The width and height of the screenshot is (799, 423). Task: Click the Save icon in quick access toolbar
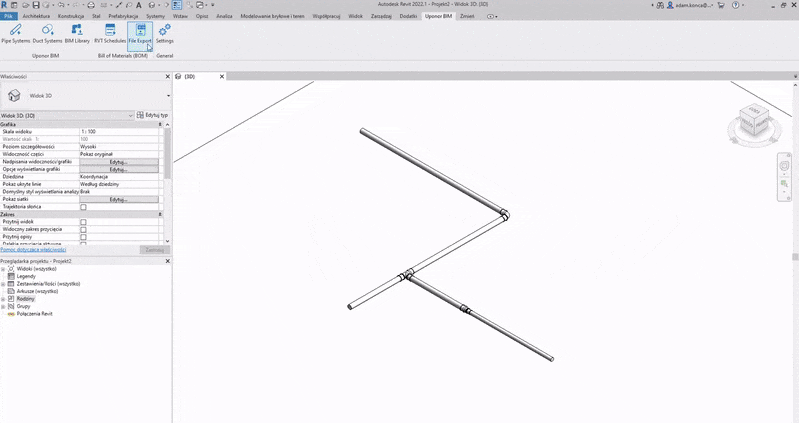pyautogui.click(x=36, y=5)
